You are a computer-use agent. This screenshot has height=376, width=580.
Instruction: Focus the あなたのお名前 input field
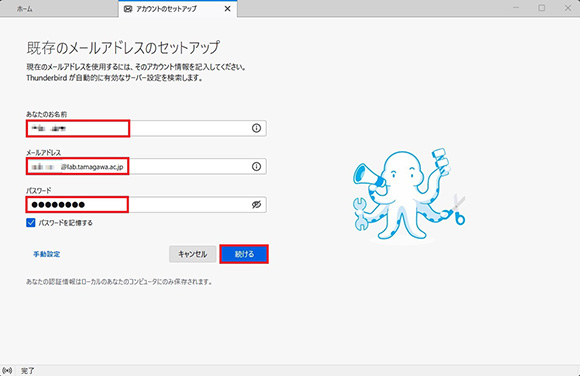pyautogui.click(x=146, y=128)
